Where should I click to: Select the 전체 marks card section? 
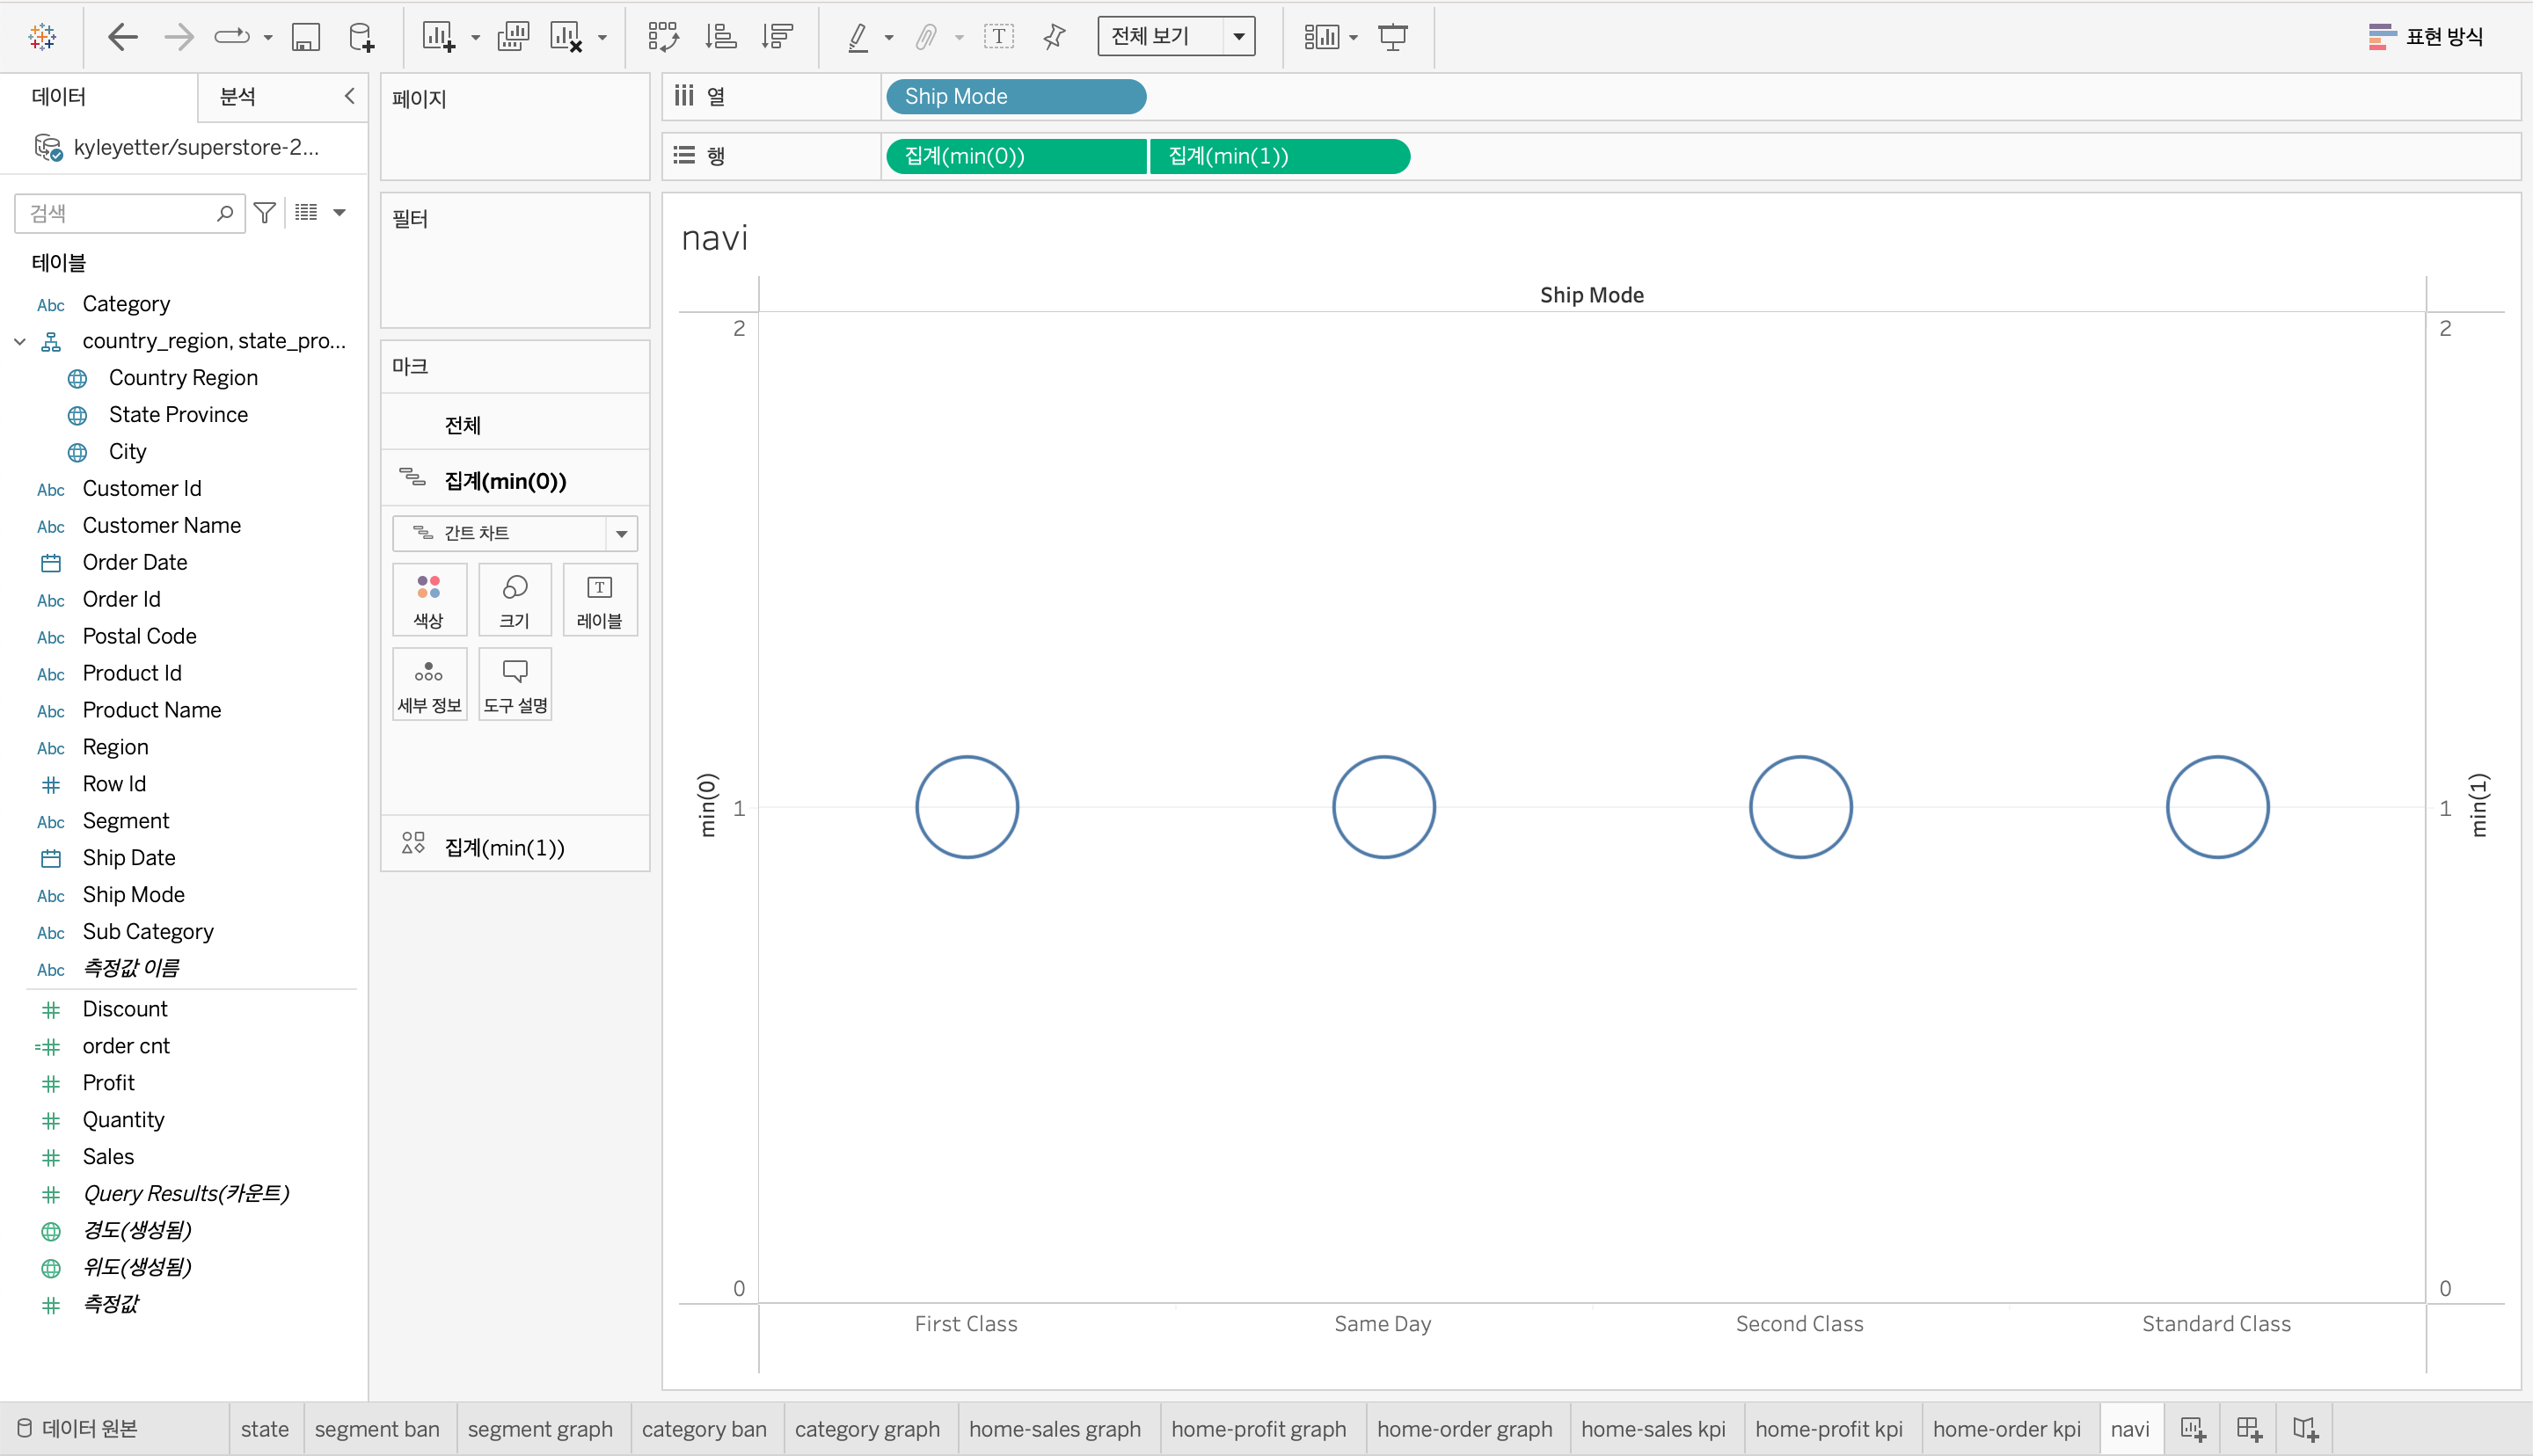tap(515, 425)
